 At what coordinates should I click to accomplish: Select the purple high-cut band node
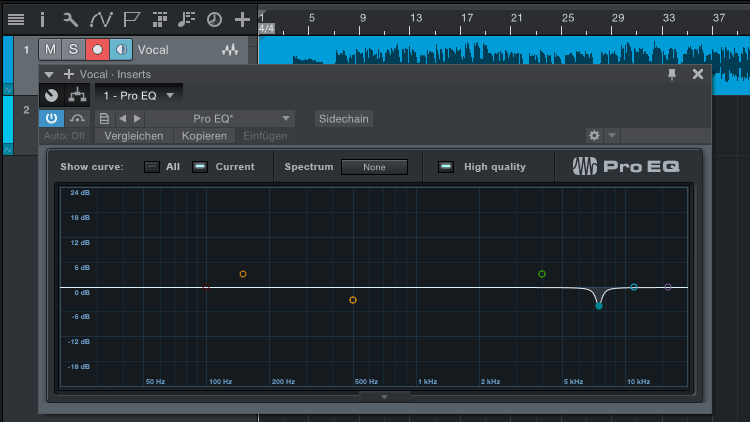click(x=668, y=287)
